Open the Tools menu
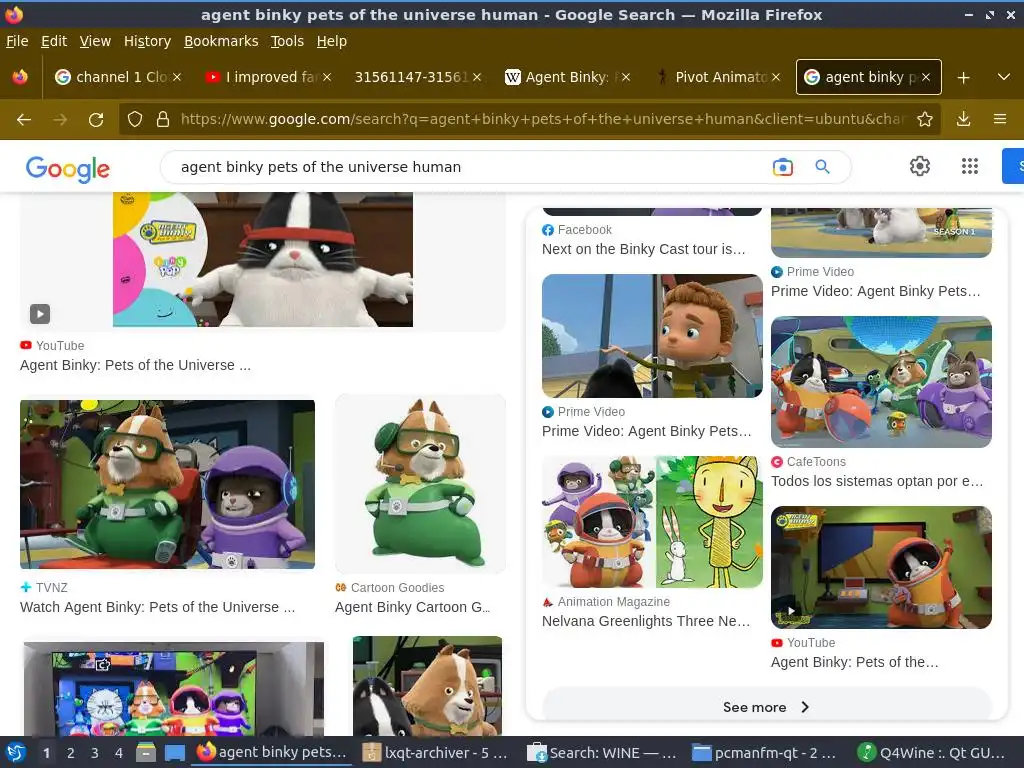This screenshot has width=1024, height=768. (x=287, y=41)
